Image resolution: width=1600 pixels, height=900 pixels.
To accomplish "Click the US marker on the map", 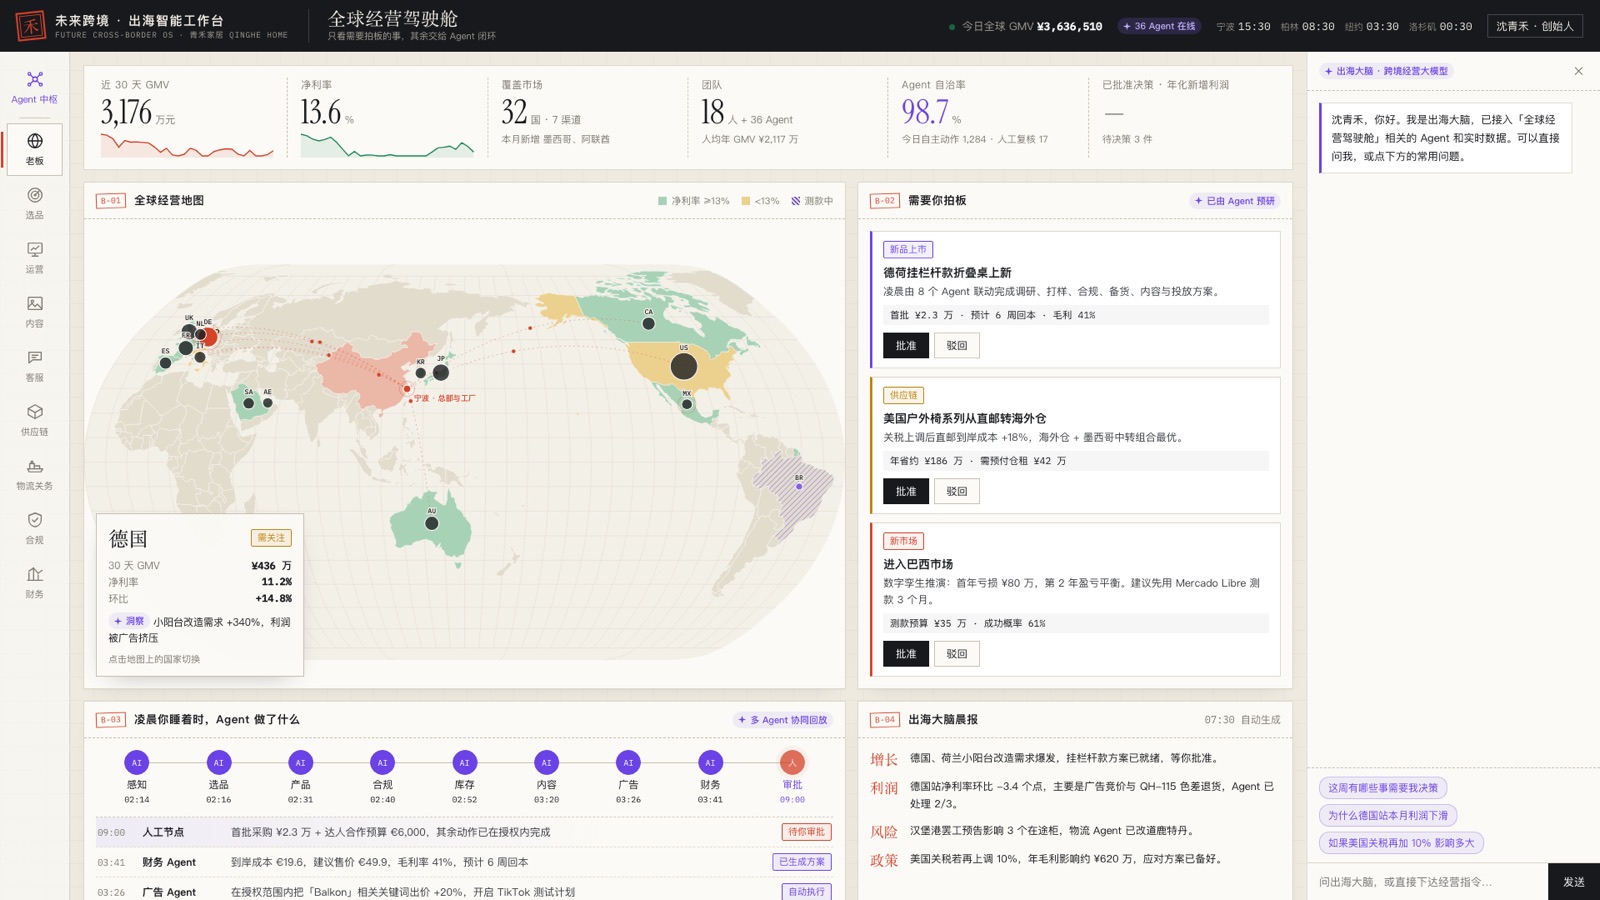I will [x=684, y=366].
